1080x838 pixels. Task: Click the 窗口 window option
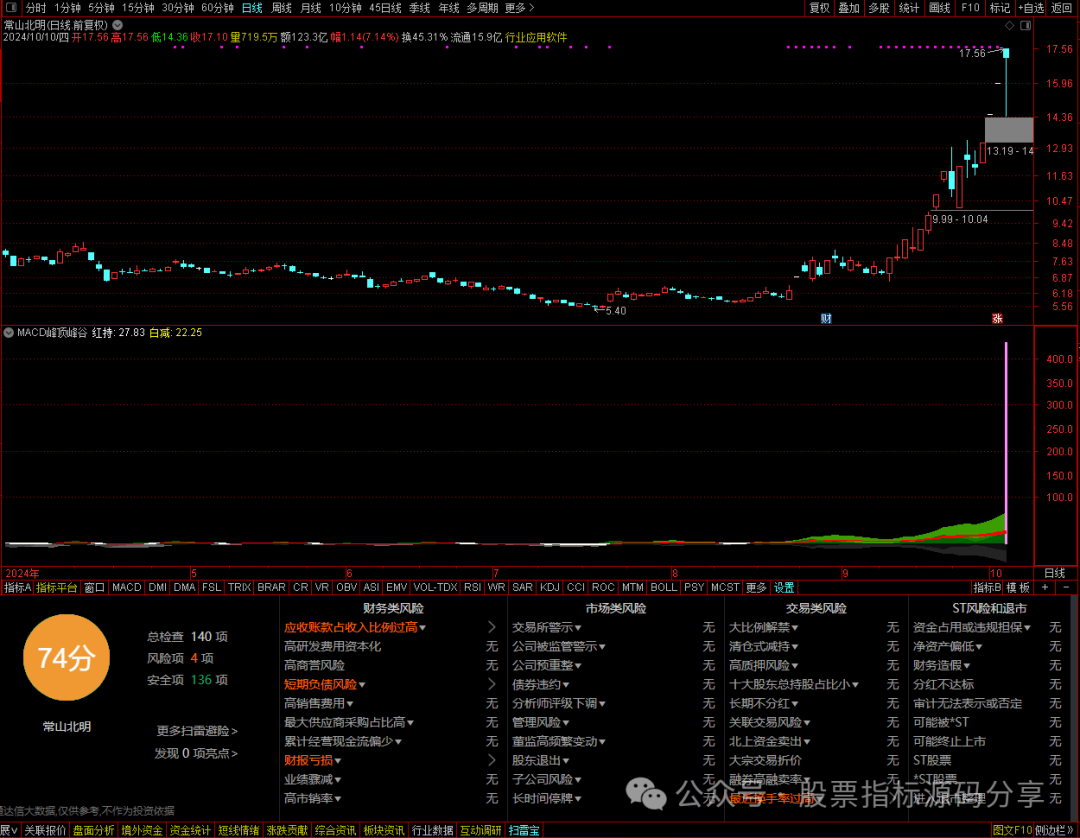coord(94,587)
